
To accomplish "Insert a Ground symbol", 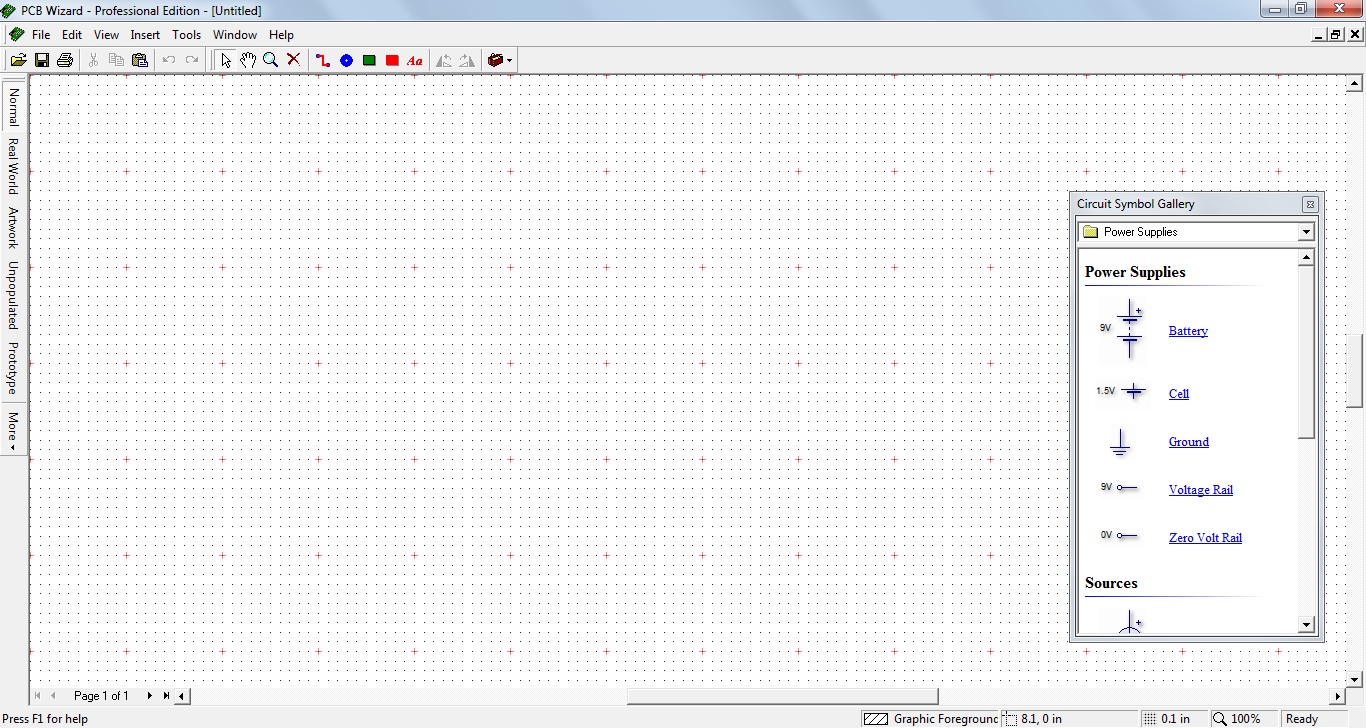I will click(x=1189, y=442).
